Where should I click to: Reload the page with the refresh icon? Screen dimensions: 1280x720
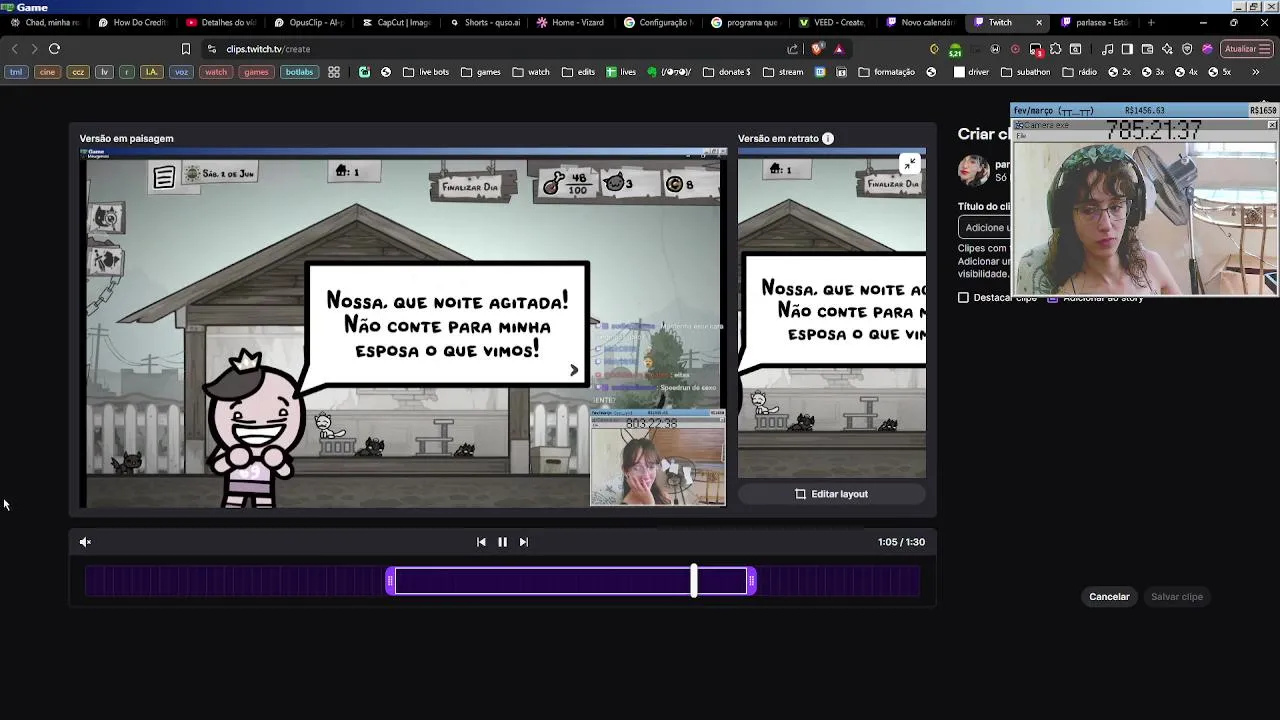[x=54, y=48]
